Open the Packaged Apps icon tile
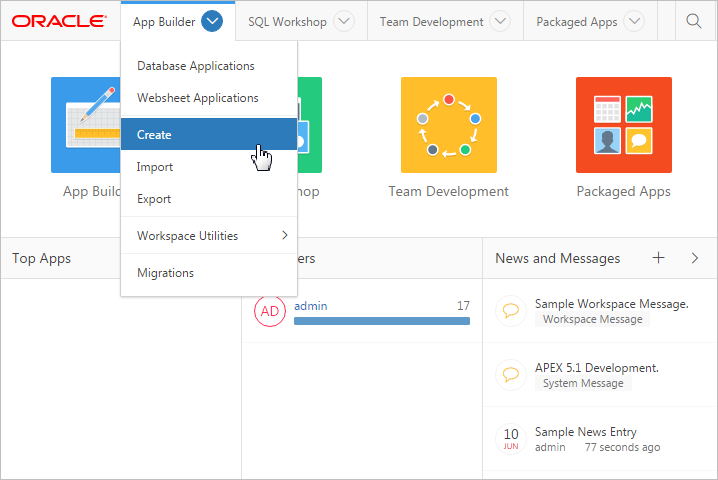The height and width of the screenshot is (480, 718). point(623,125)
